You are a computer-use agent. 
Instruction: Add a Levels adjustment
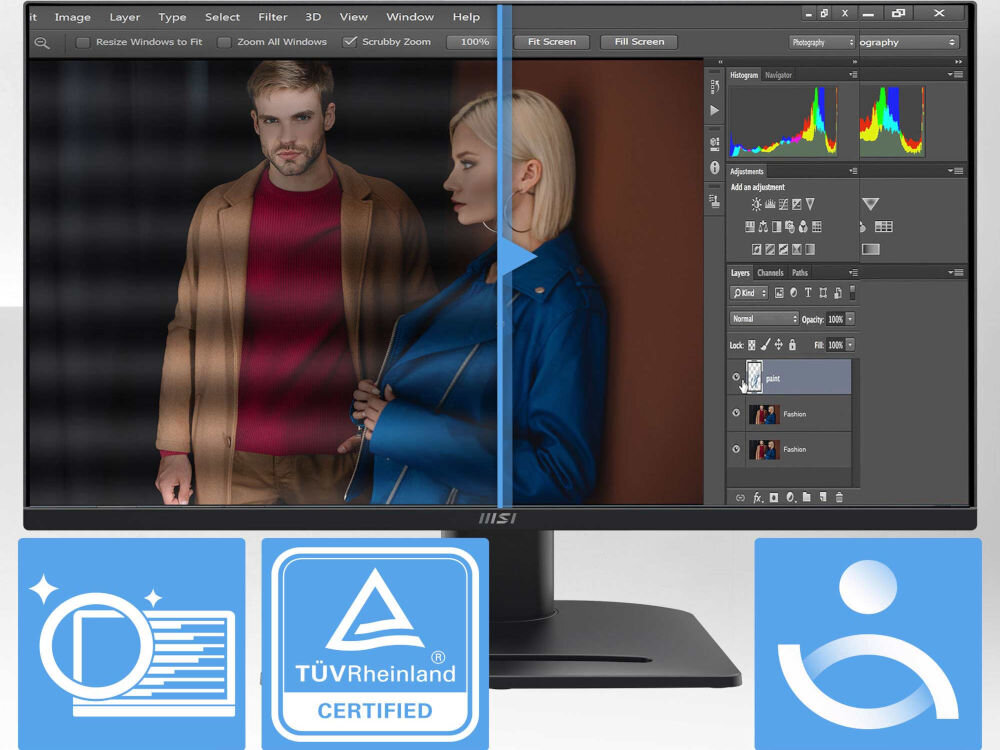coord(770,204)
